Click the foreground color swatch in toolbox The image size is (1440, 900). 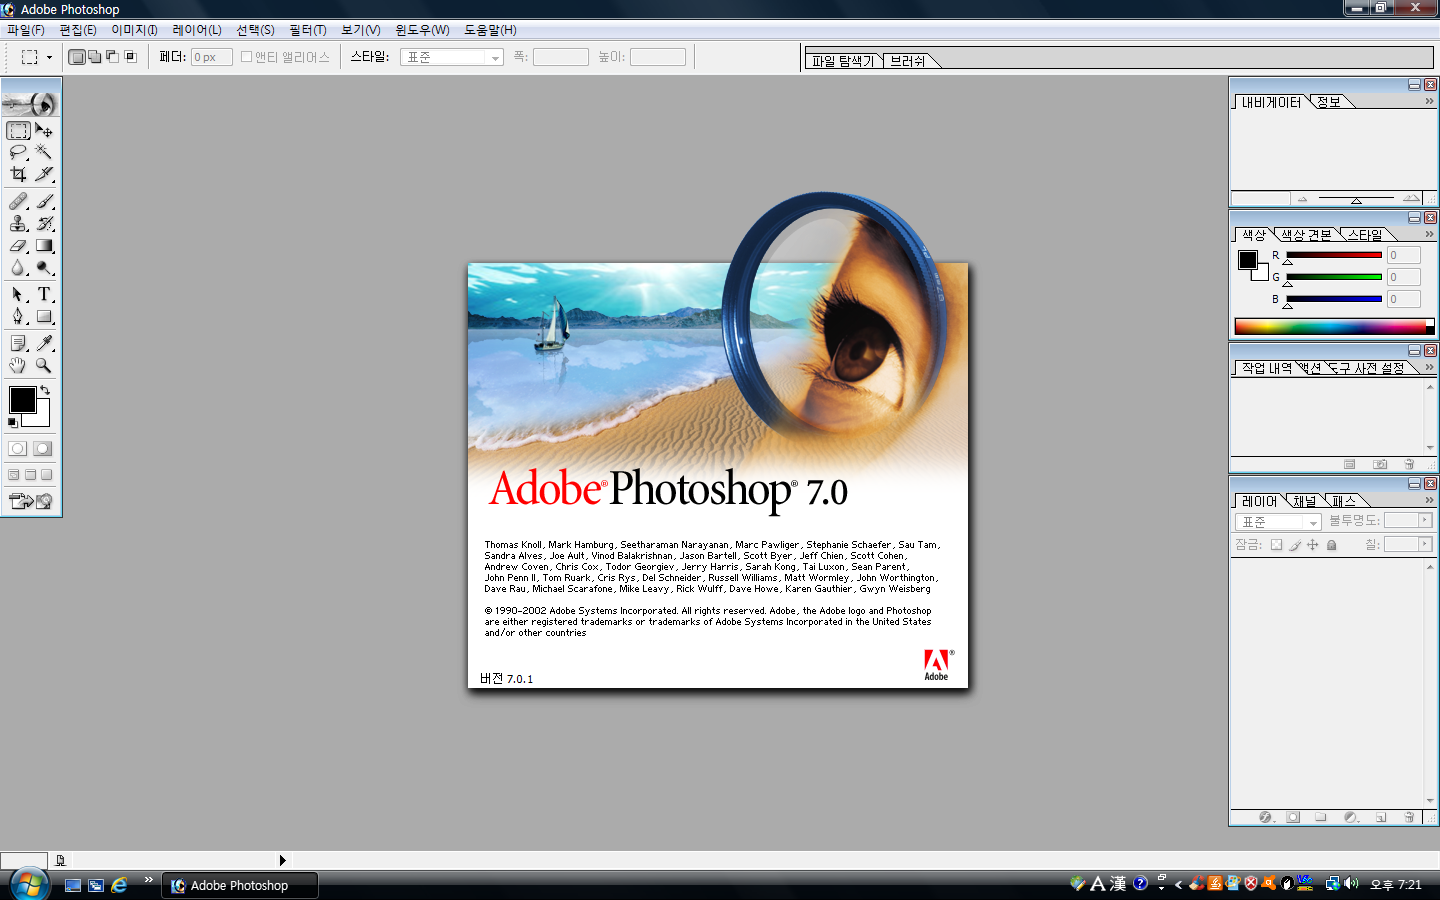point(22,400)
